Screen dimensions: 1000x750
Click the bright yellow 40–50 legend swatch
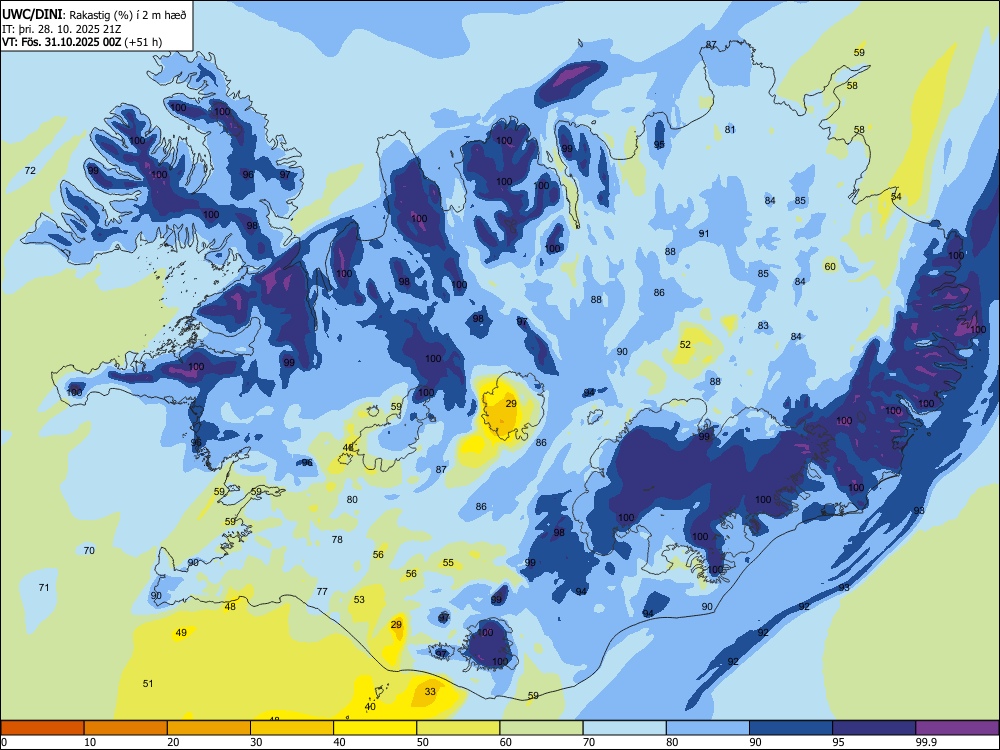[x=375, y=728]
